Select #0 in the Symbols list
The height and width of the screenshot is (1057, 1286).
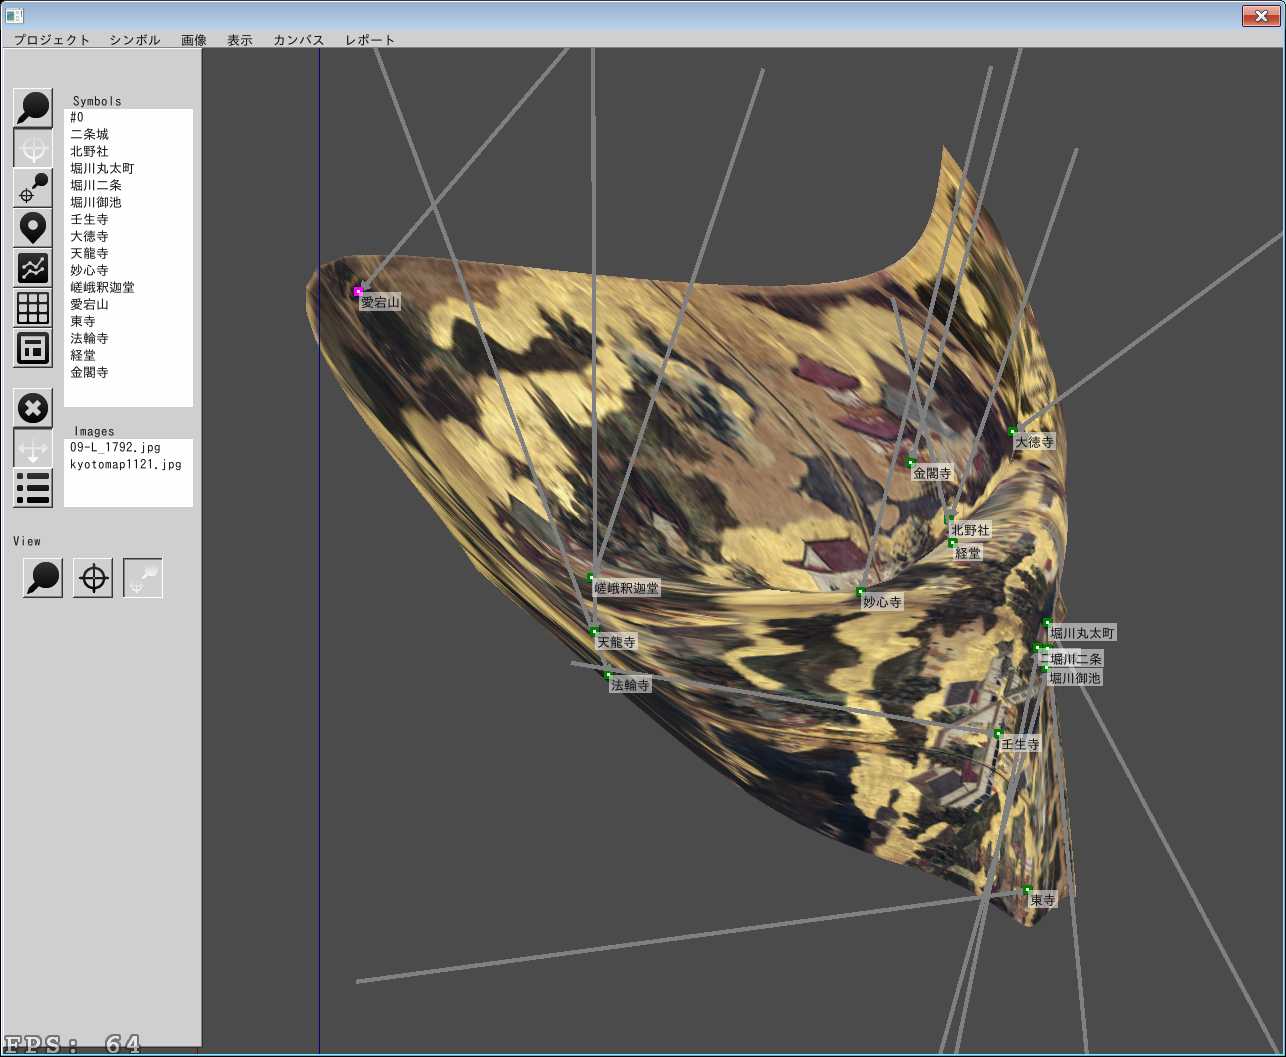tap(128, 118)
